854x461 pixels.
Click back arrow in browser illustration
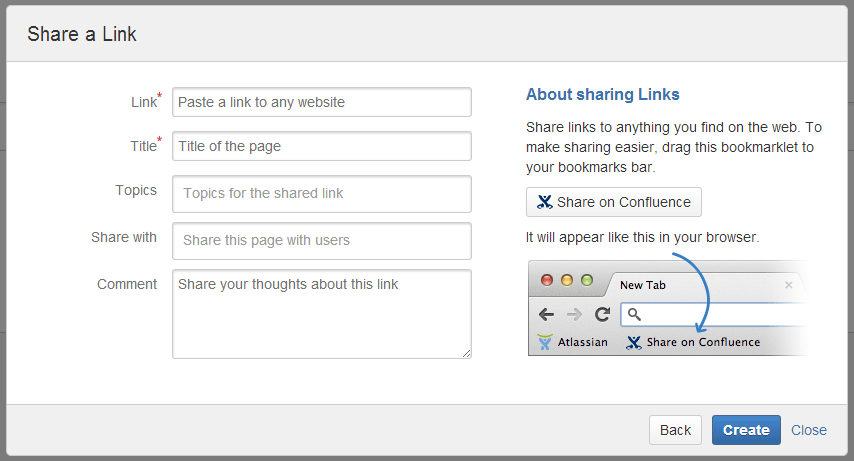546,314
